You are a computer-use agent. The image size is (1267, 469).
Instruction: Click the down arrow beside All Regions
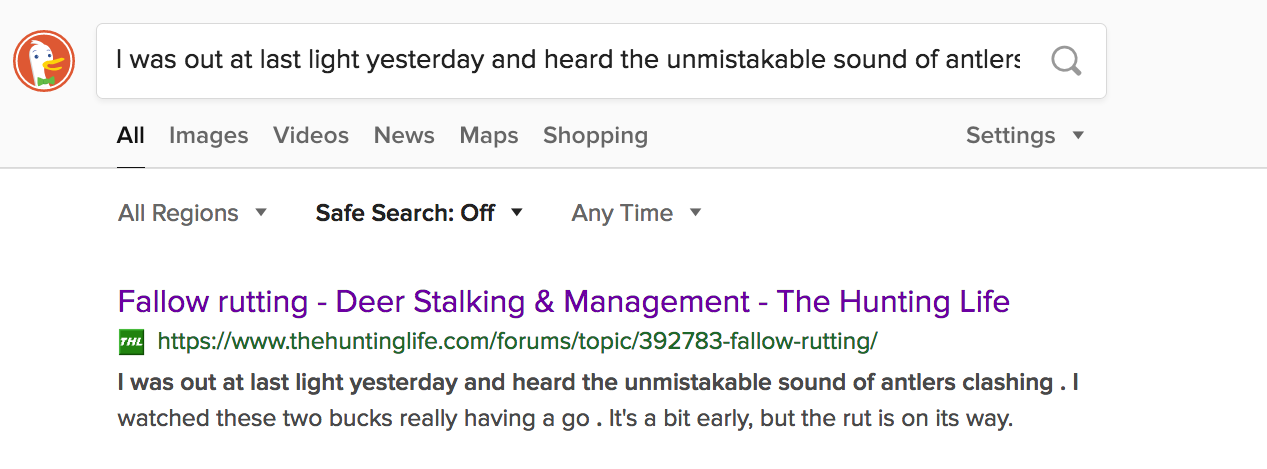(261, 213)
